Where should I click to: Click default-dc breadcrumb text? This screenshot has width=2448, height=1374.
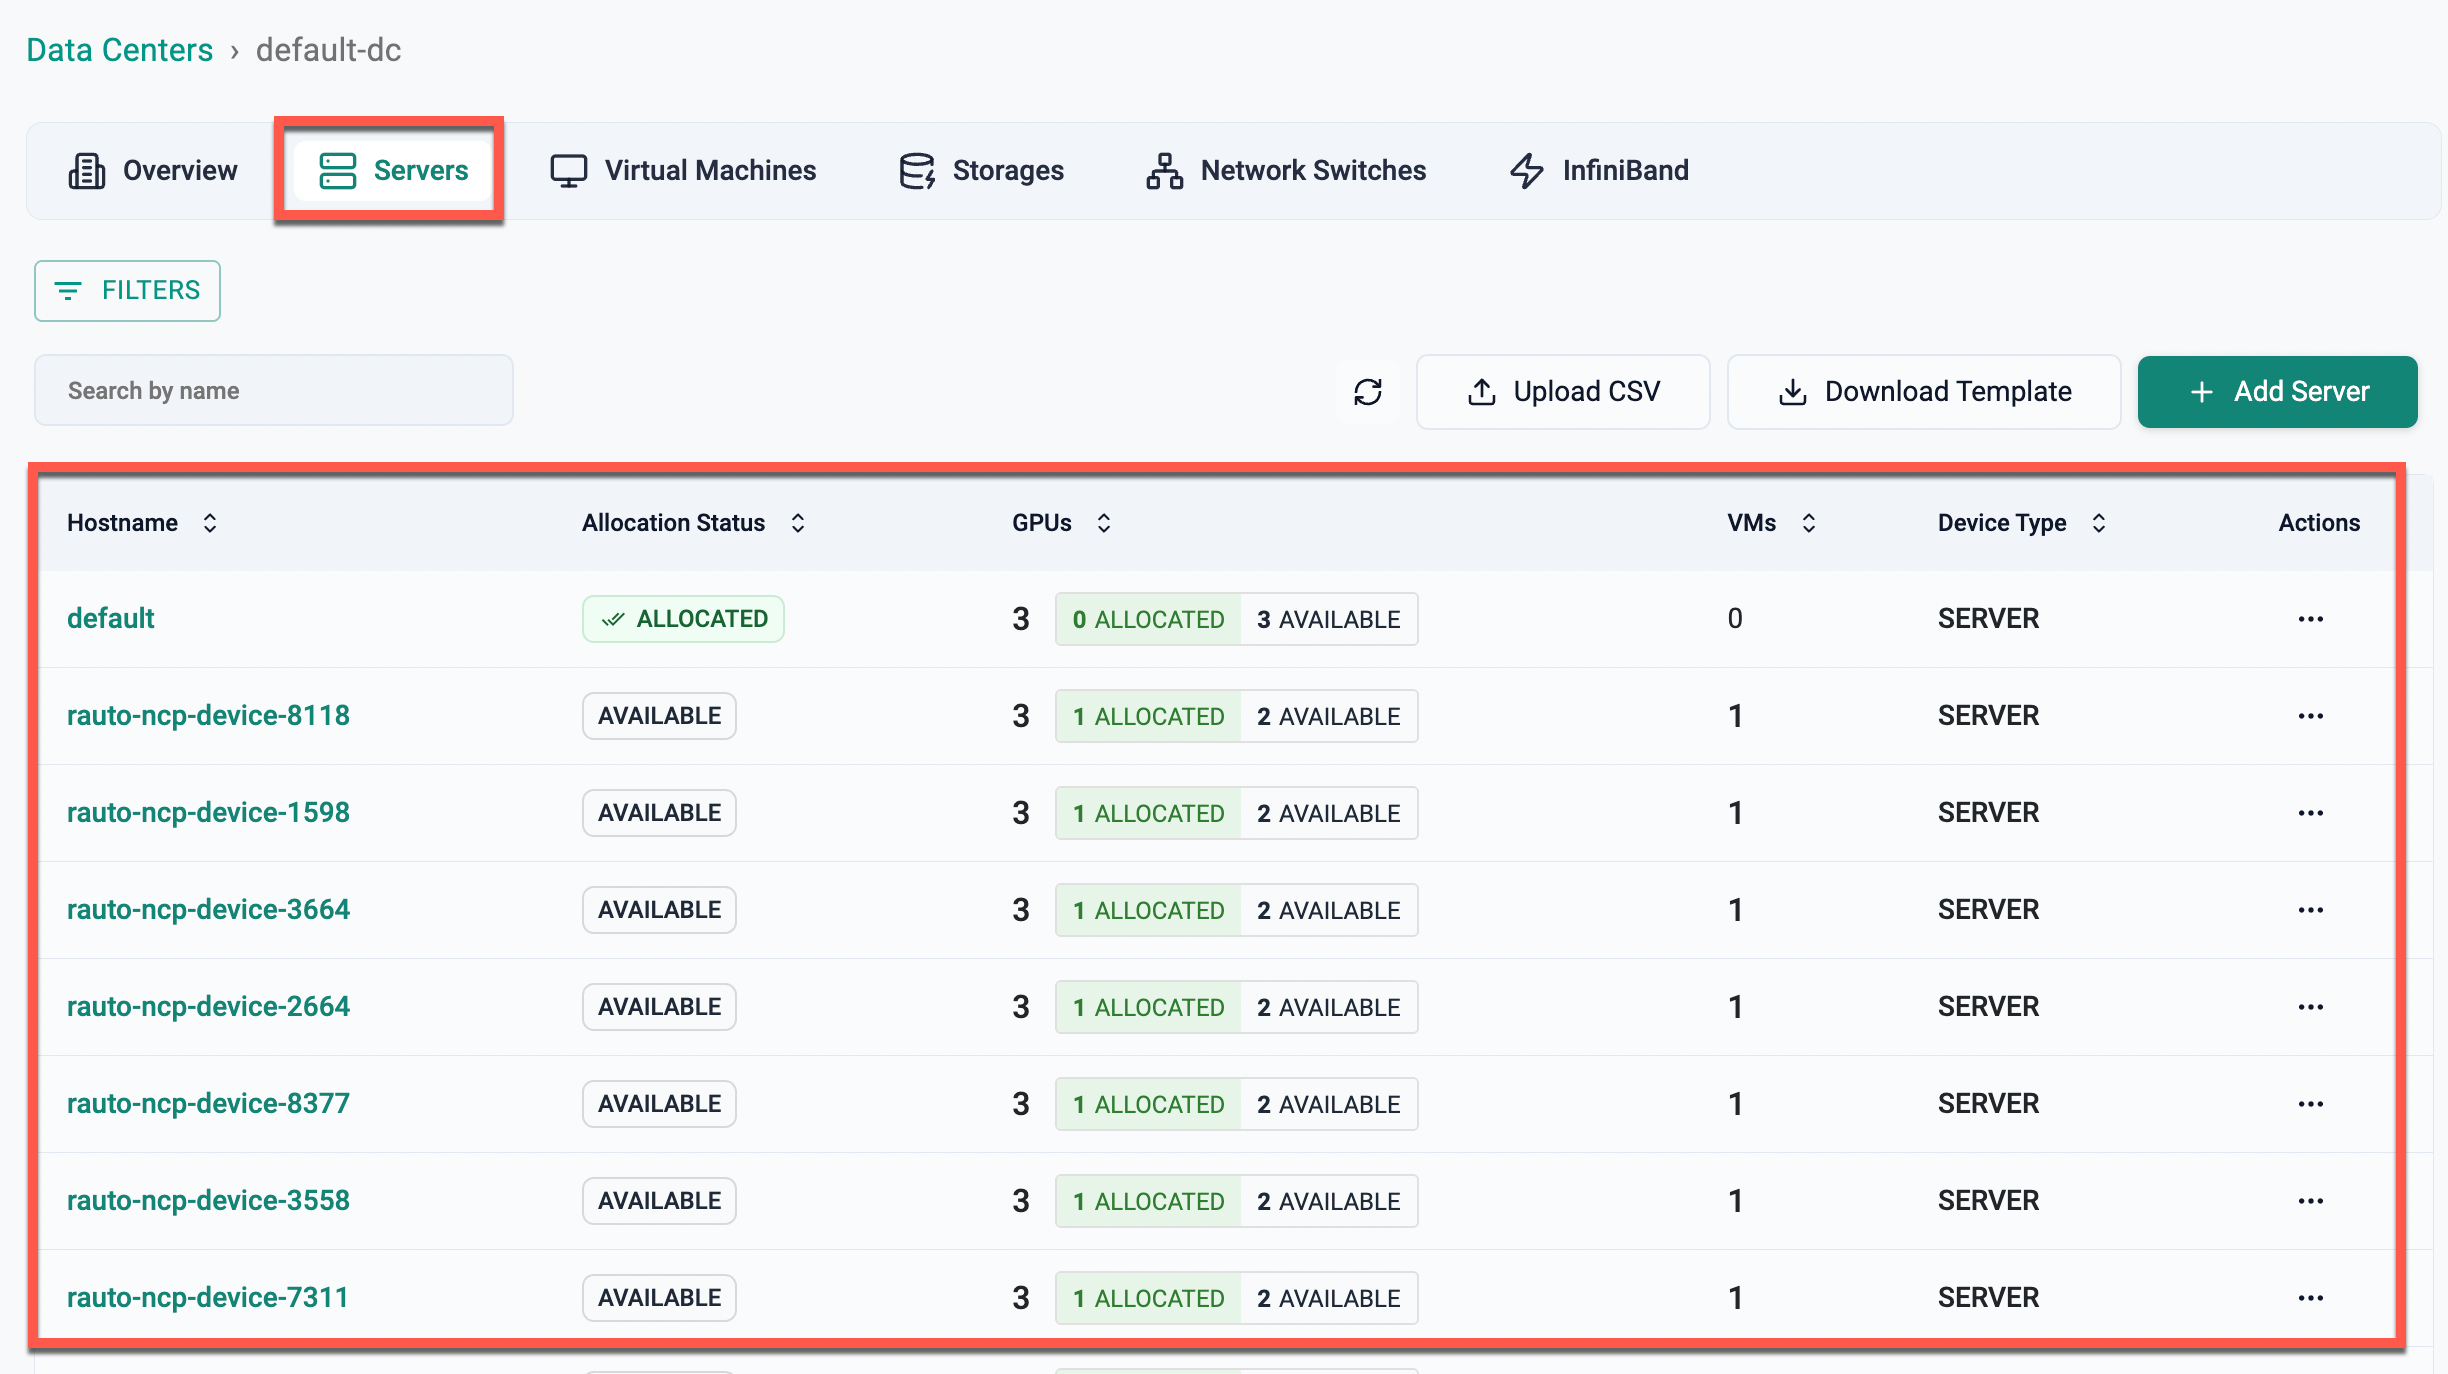pos(328,50)
